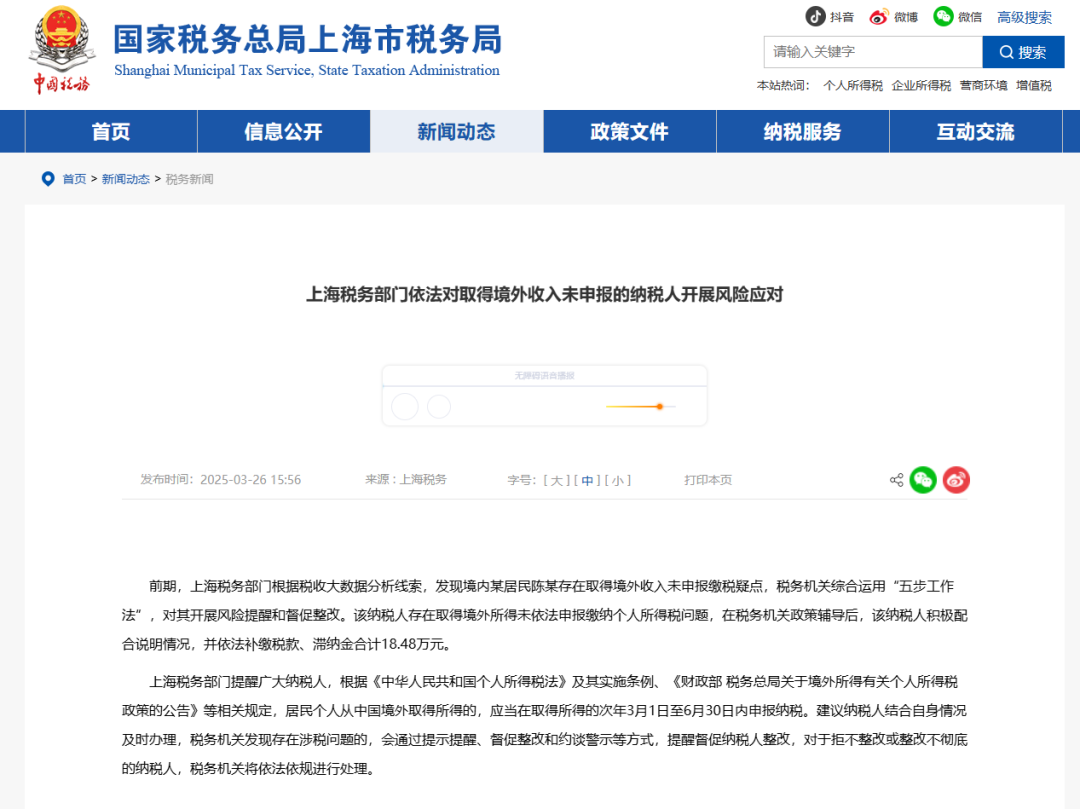The width and height of the screenshot is (1080, 809).
Task: Click breadcrumb text 税务新闻
Action: pyautogui.click(x=189, y=179)
